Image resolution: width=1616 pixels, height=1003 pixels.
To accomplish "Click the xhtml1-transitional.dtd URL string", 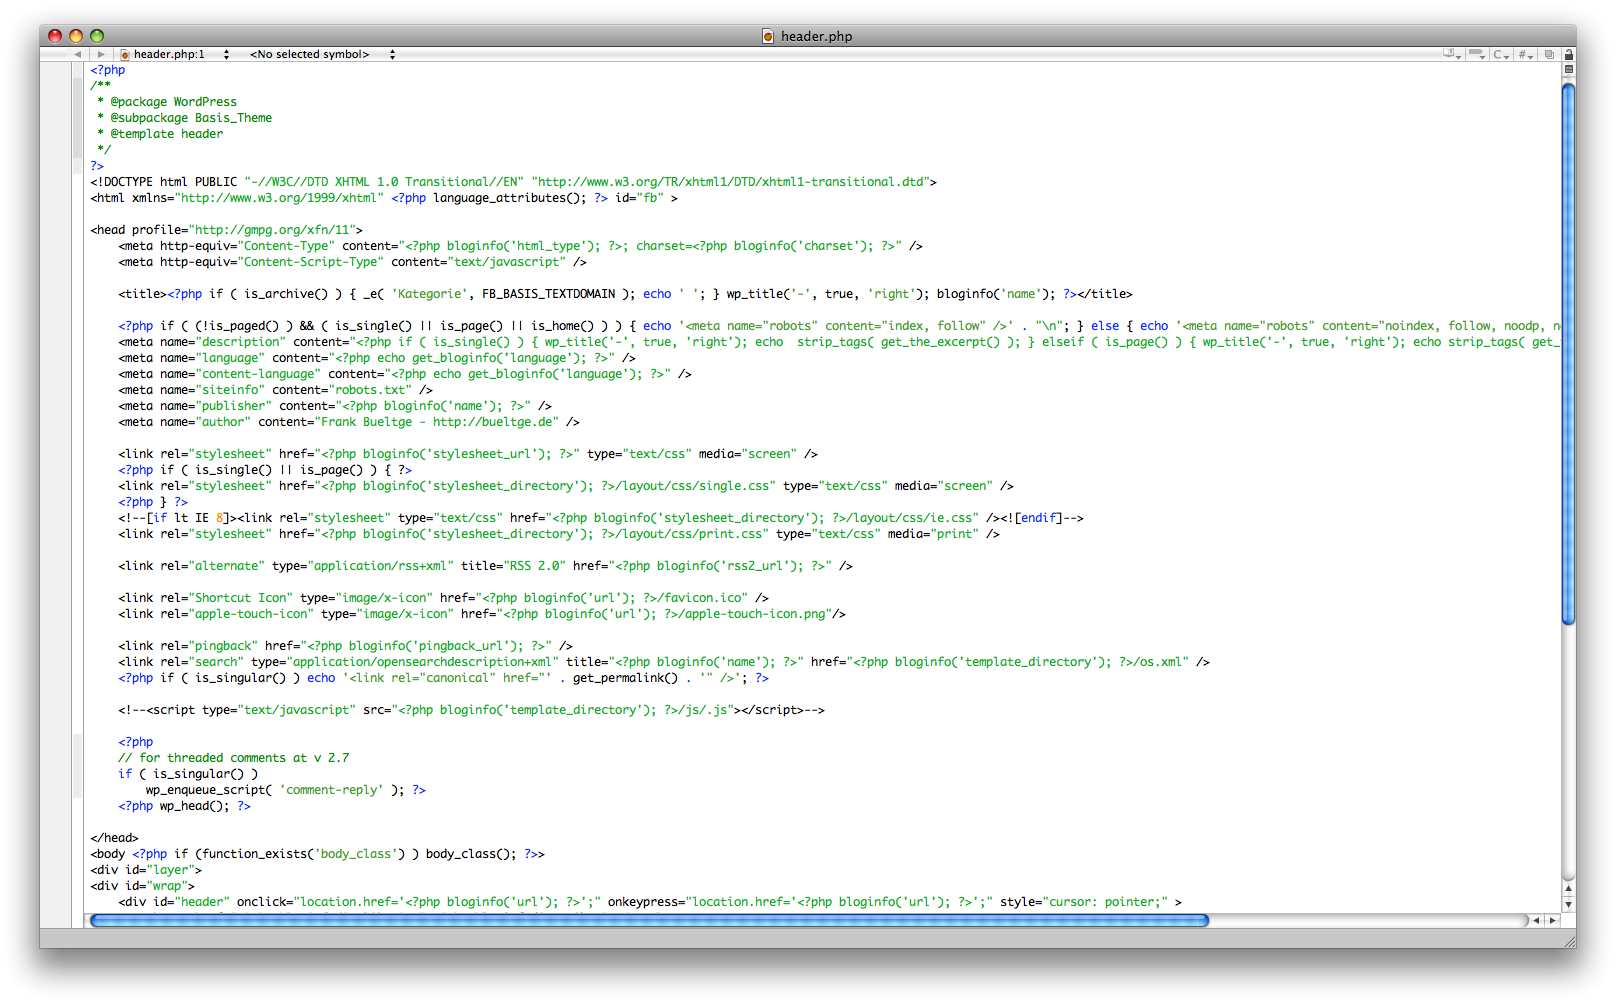I will [x=730, y=182].
